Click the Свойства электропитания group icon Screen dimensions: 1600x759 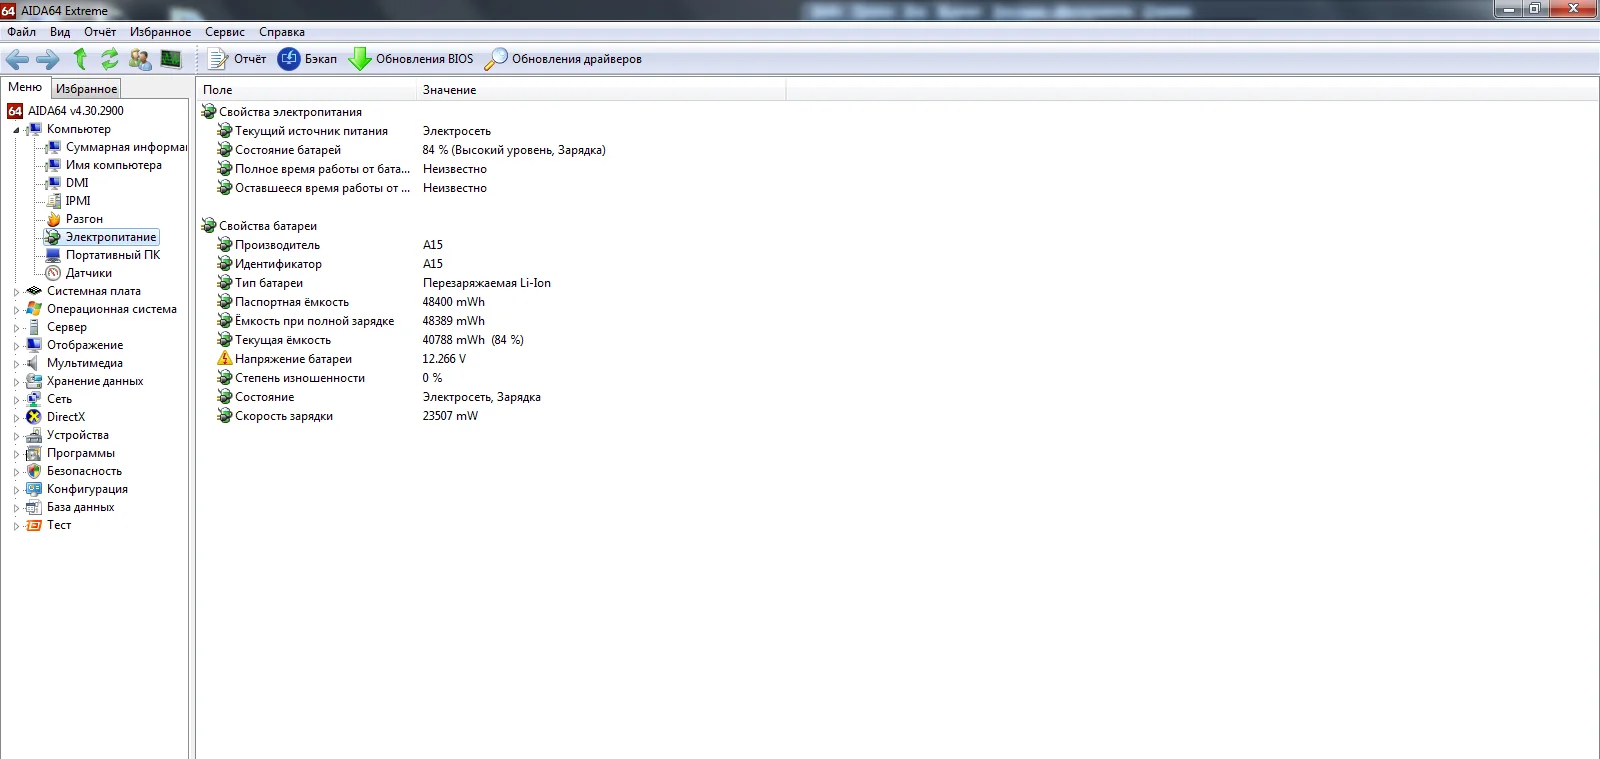pos(209,112)
